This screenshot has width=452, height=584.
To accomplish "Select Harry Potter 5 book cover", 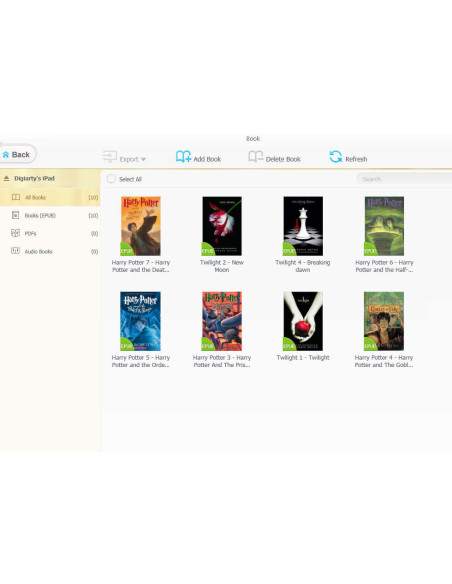I will point(140,321).
